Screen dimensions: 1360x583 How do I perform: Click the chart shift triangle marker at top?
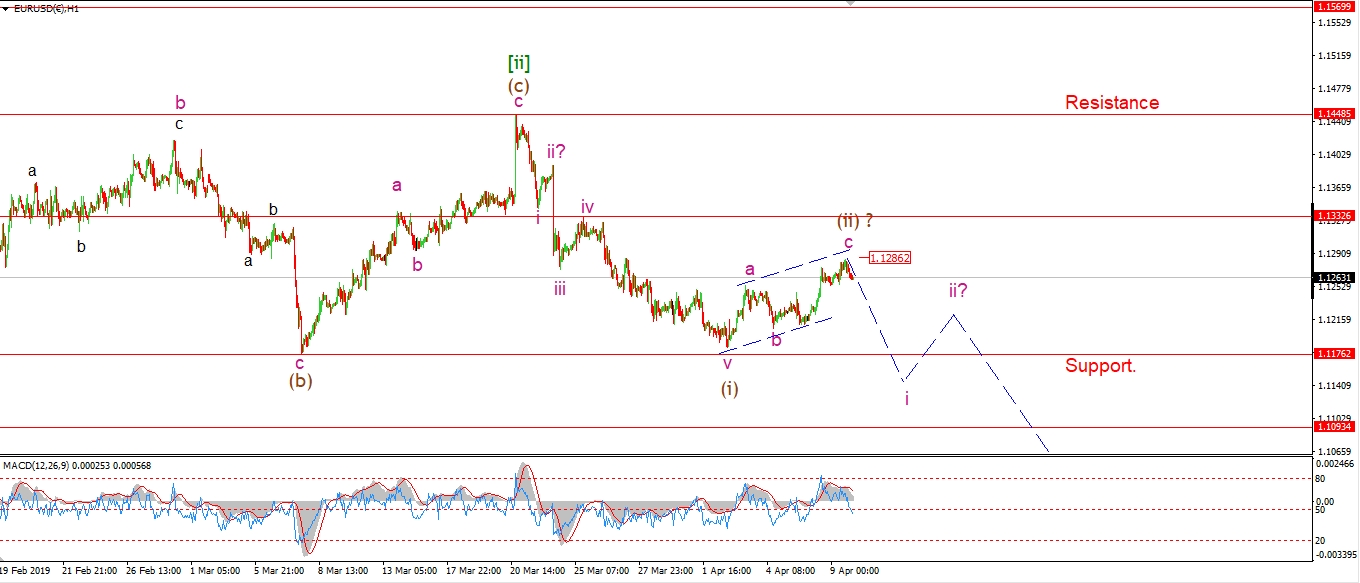pyautogui.click(x=850, y=4)
